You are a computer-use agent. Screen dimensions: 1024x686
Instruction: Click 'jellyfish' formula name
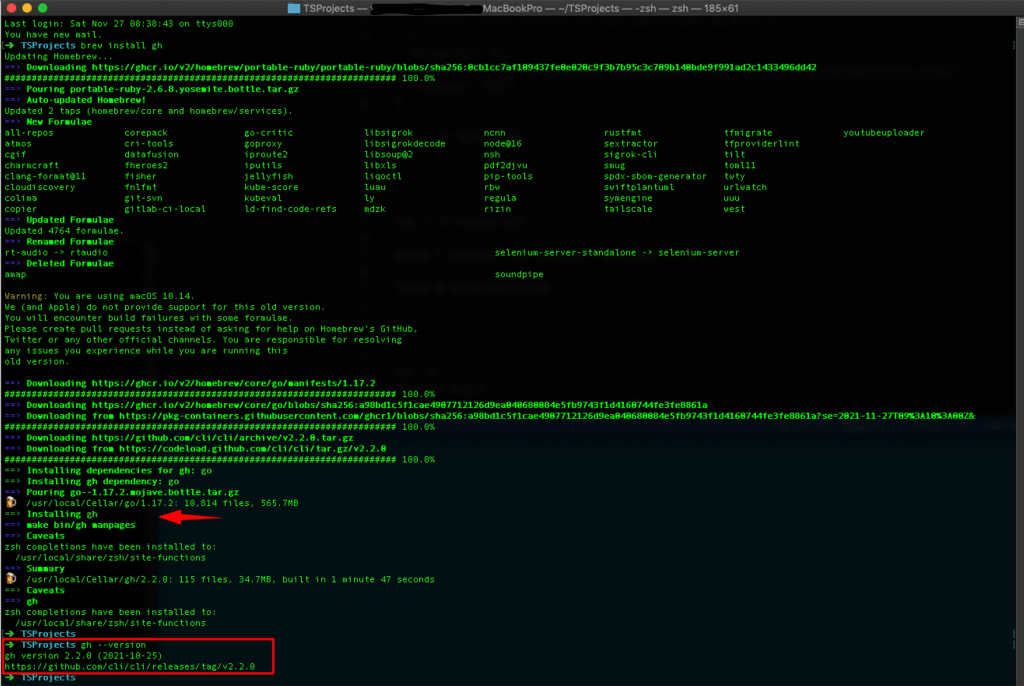[x=268, y=176]
